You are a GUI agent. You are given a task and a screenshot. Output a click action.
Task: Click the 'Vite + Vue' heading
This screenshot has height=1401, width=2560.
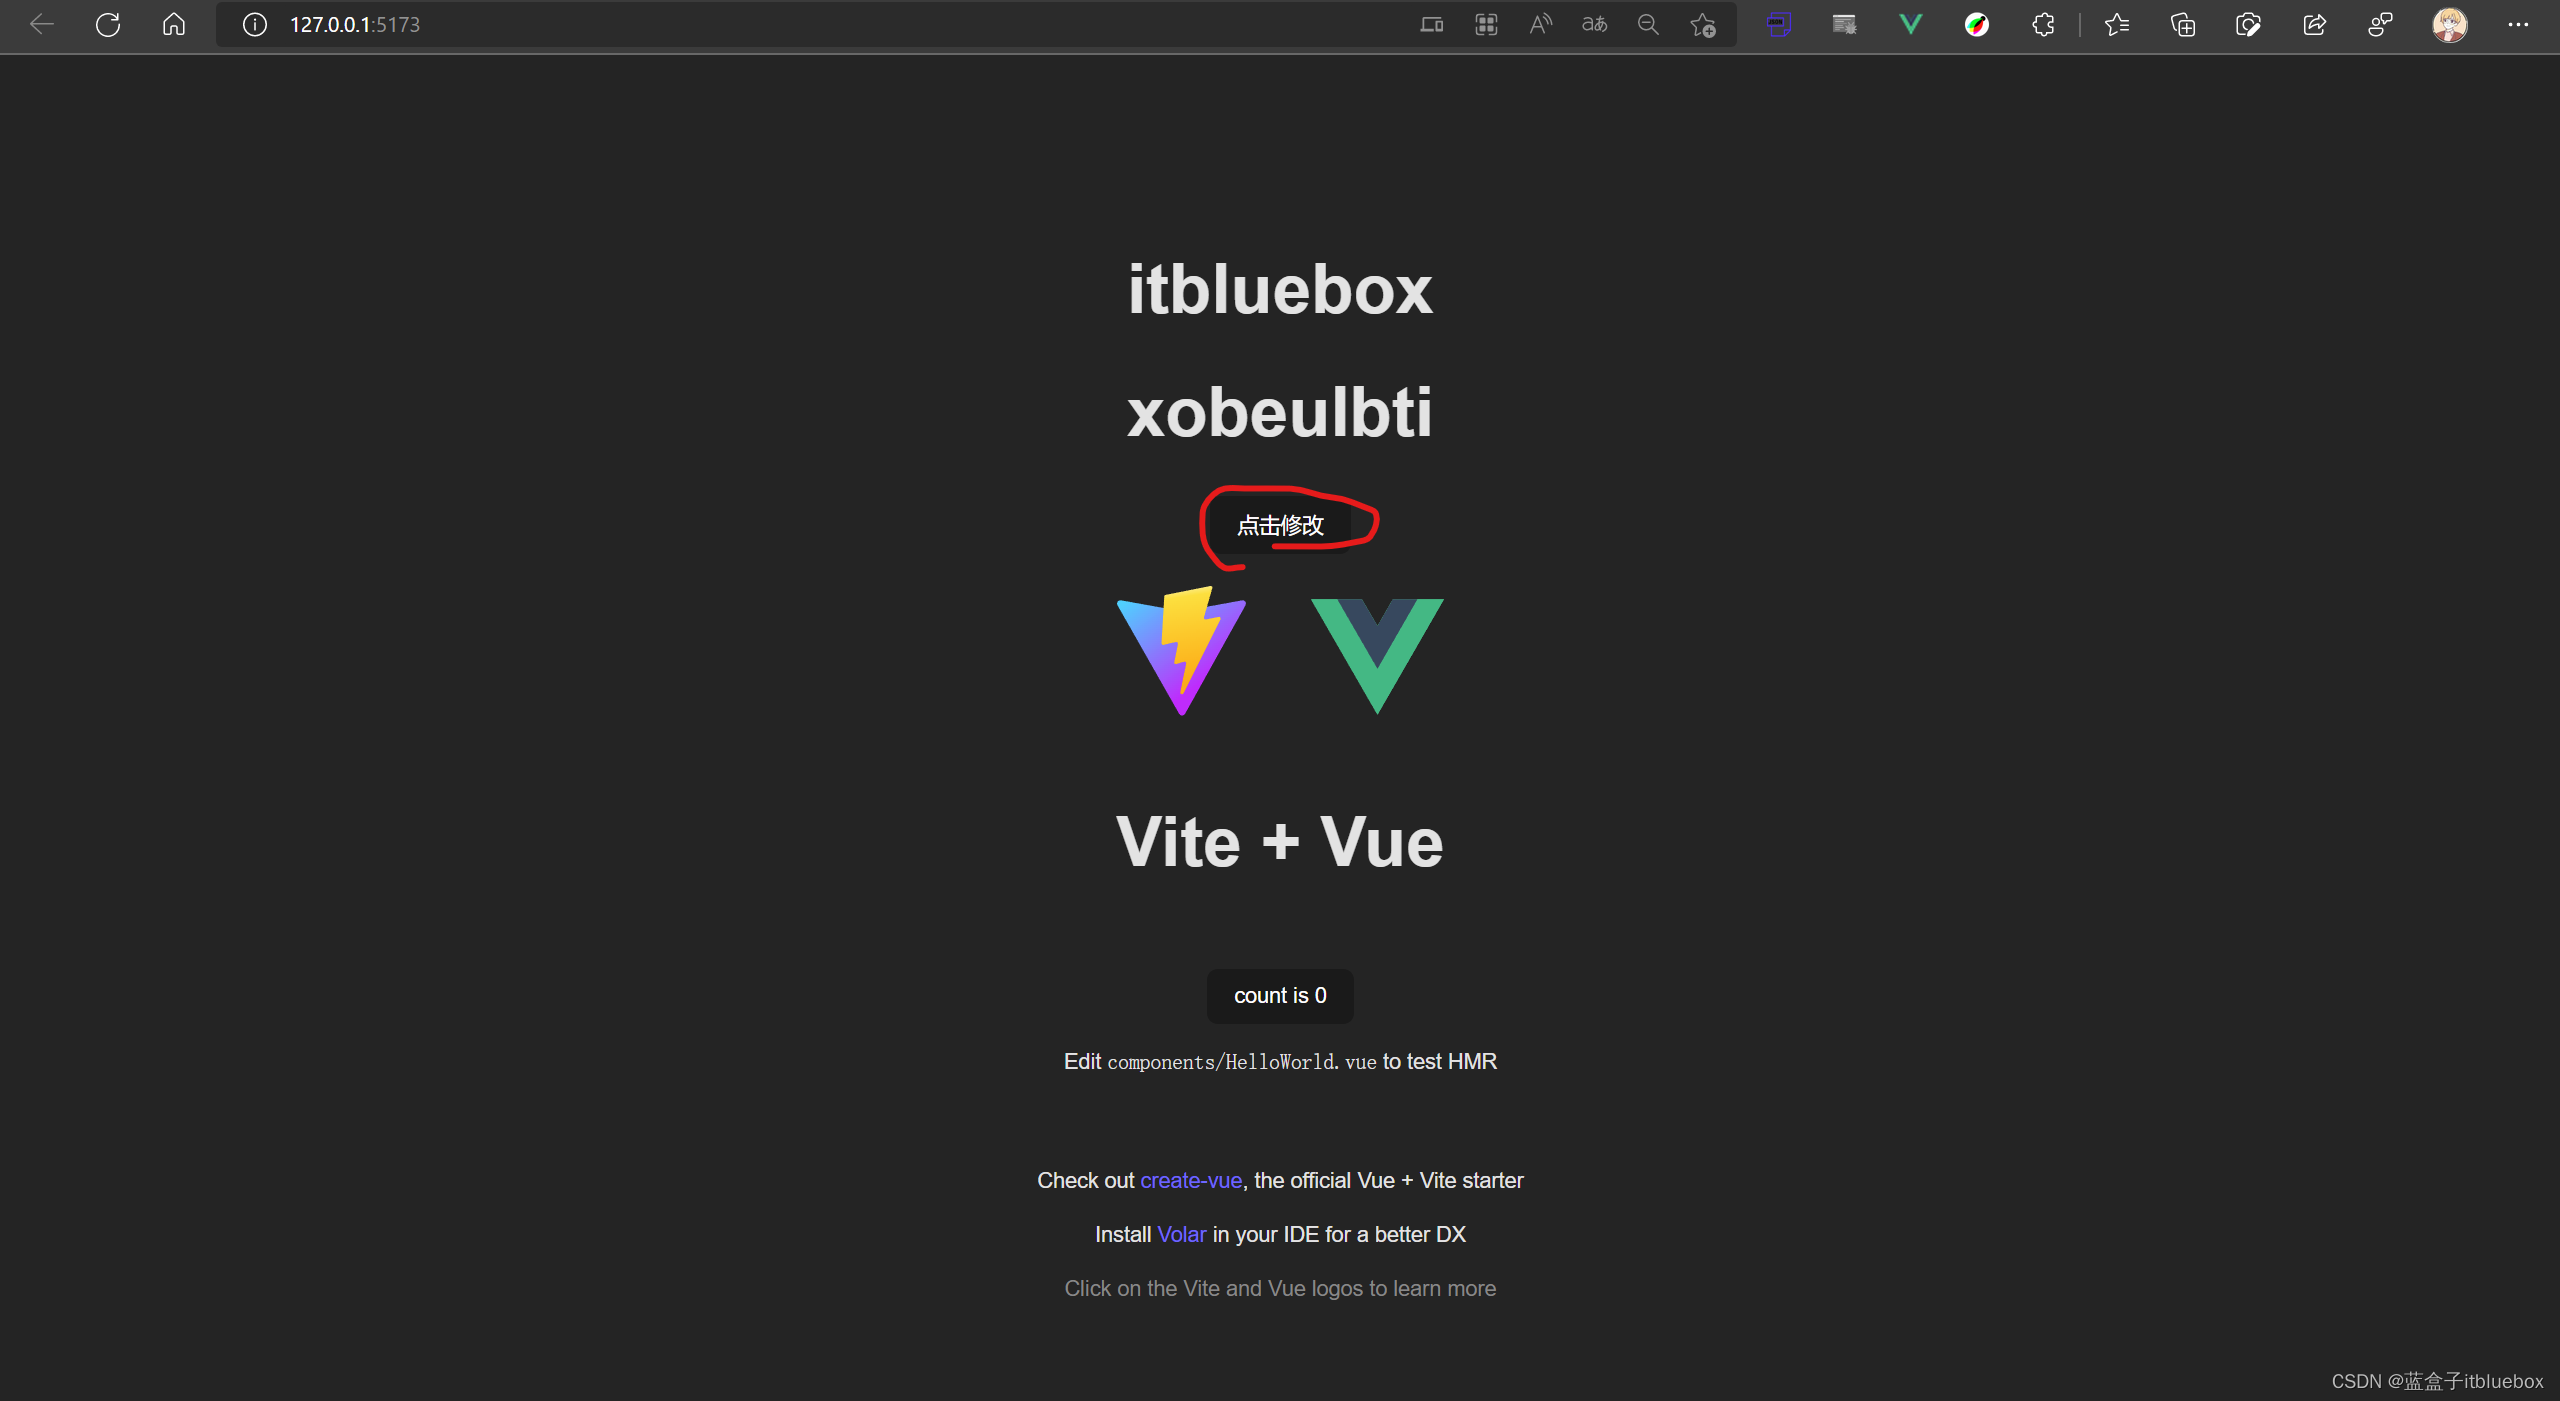click(1280, 842)
